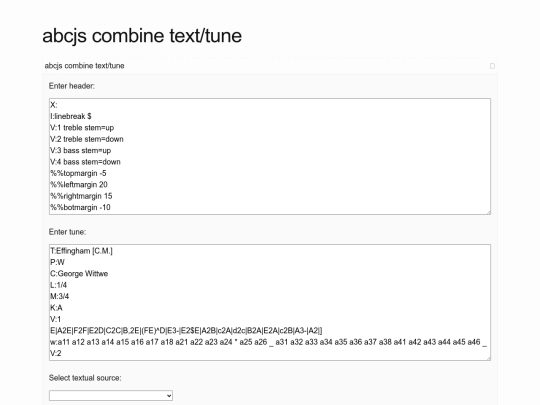Click inside the Enter tune text area
540x405 pixels.
(x=270, y=302)
